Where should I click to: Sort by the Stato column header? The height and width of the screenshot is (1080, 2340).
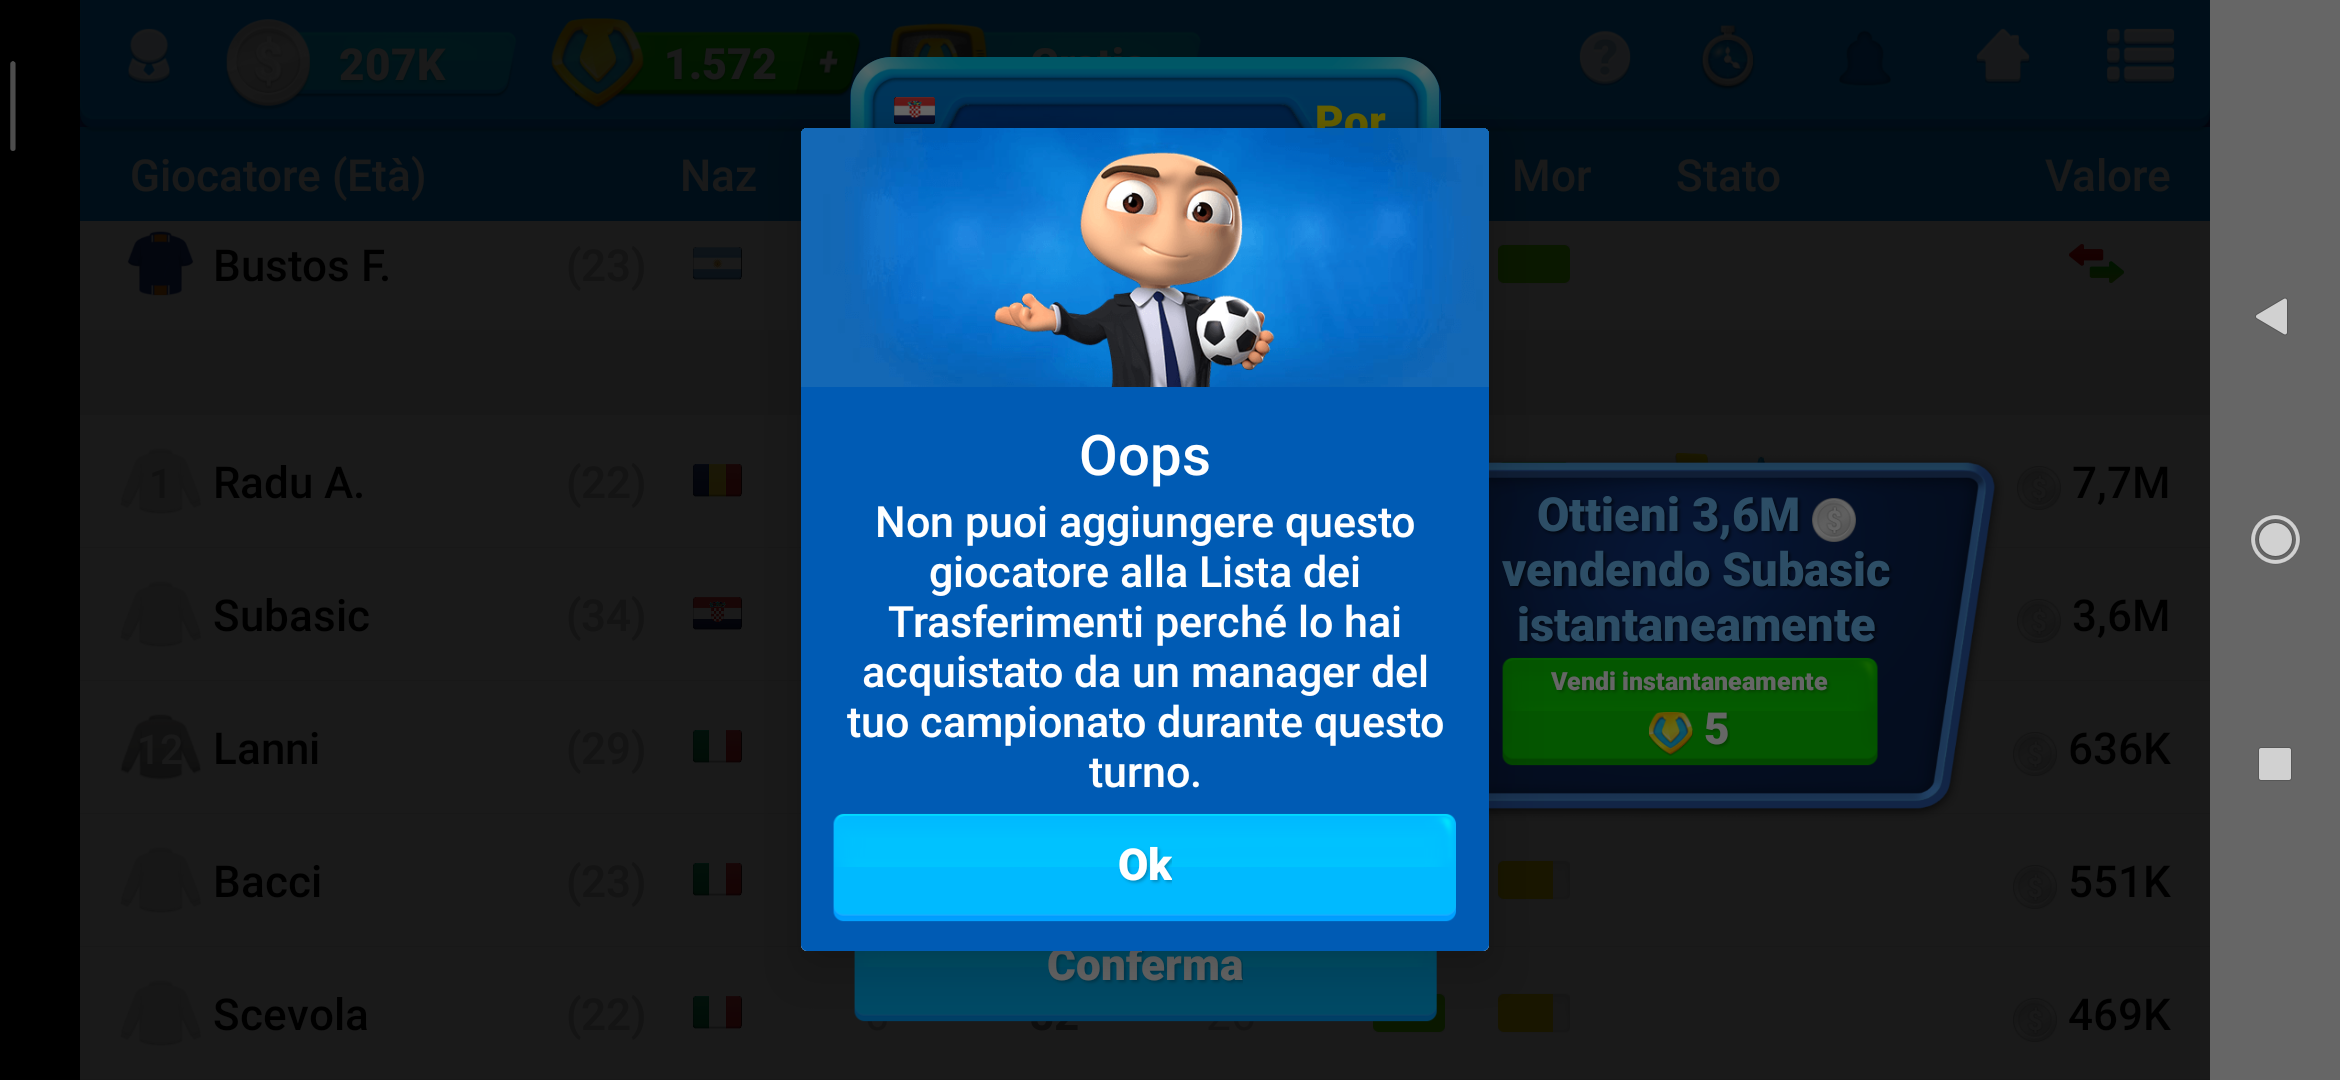click(x=1728, y=176)
